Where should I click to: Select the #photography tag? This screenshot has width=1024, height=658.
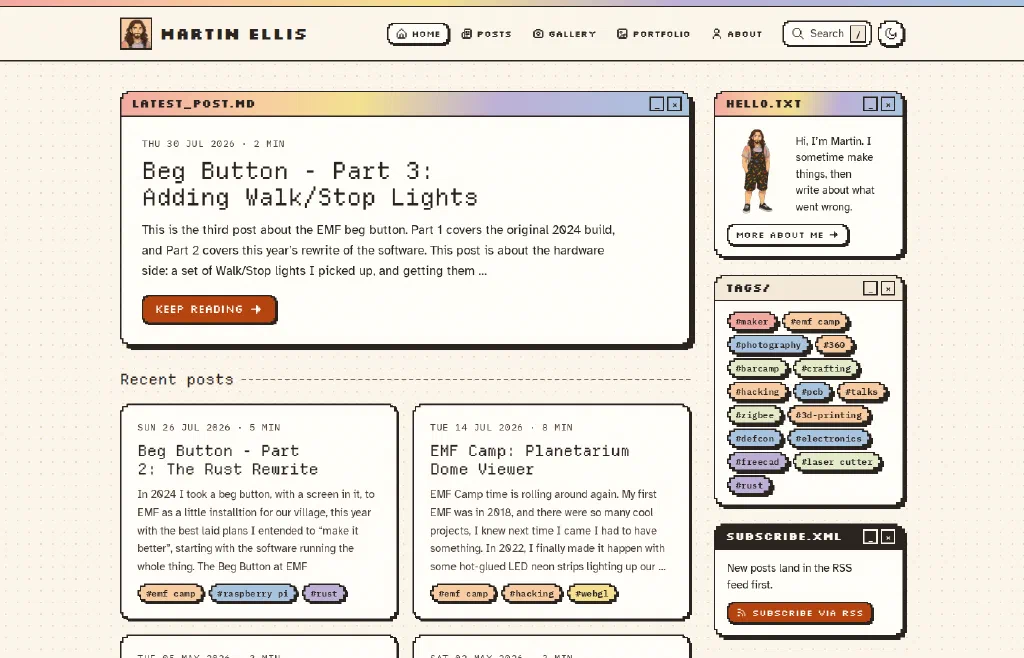pos(769,345)
